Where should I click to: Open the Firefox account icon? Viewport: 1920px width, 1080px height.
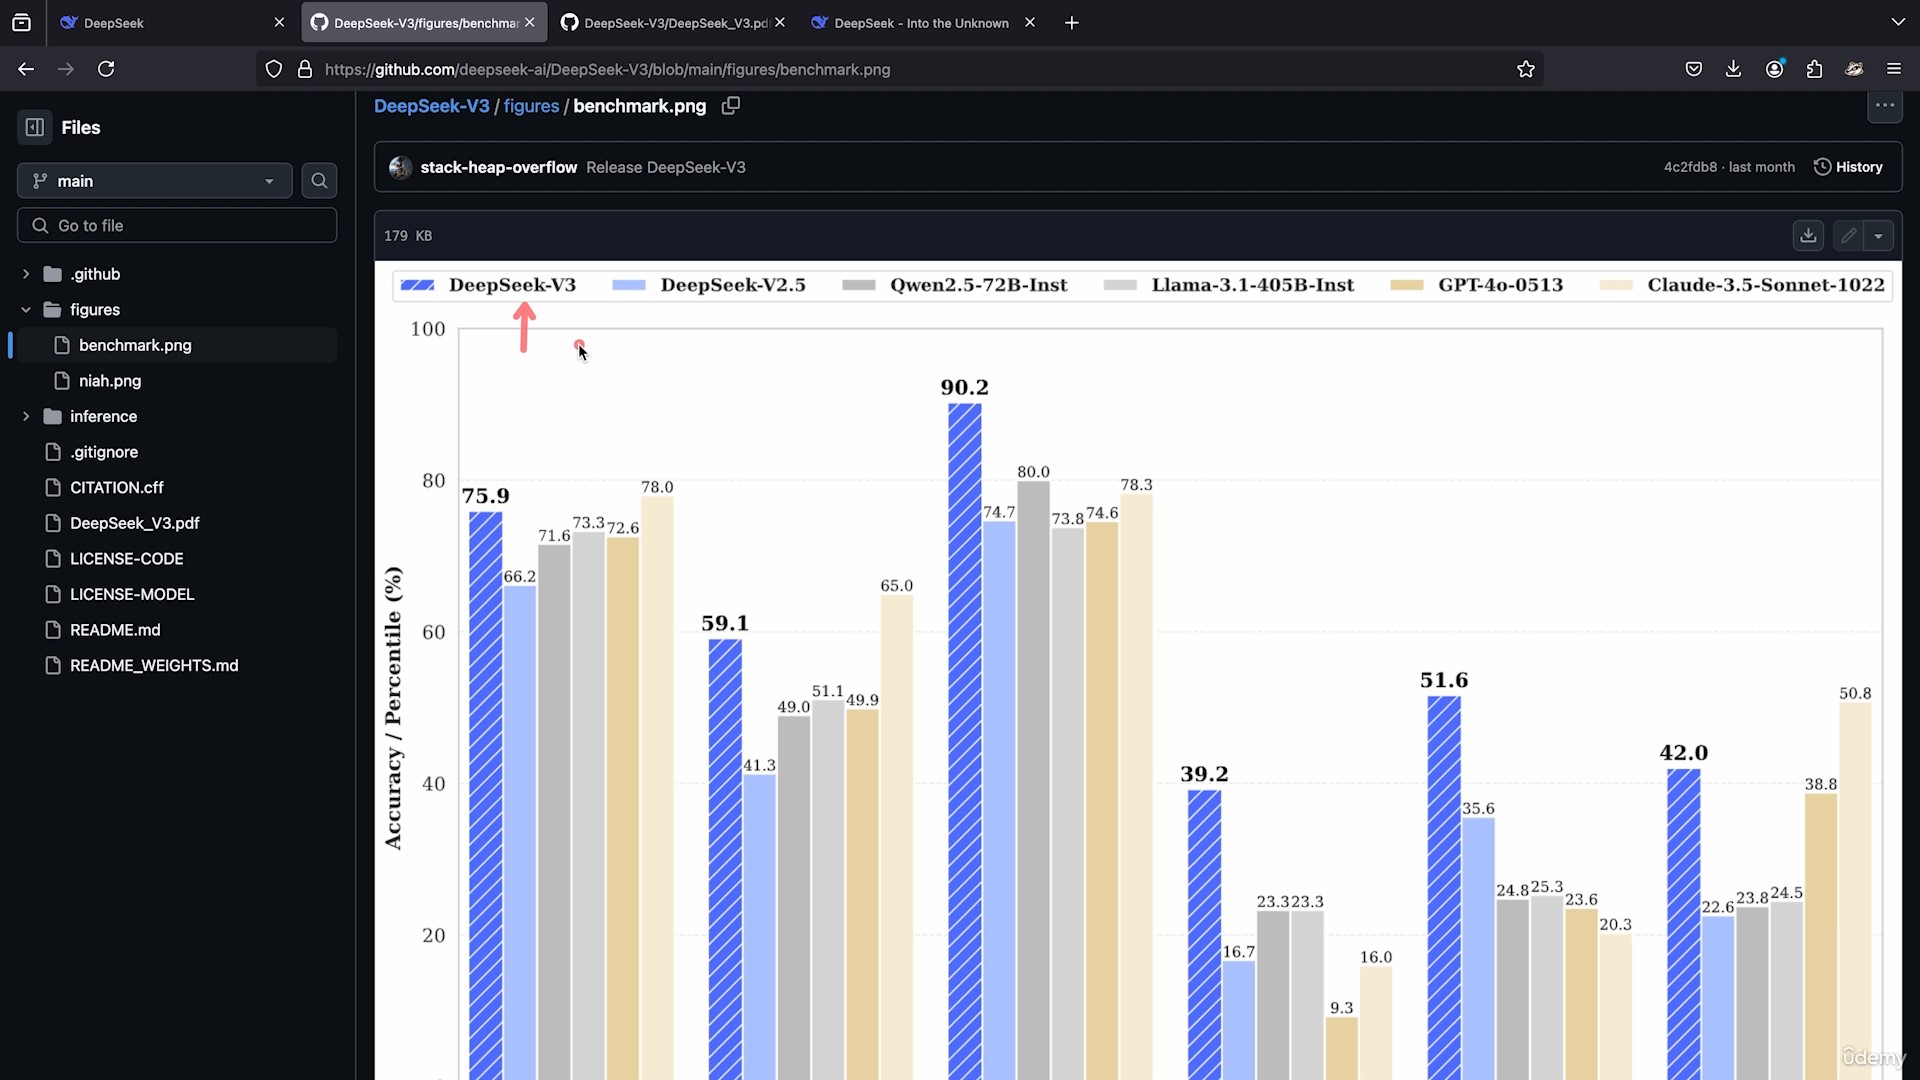pos(1774,69)
